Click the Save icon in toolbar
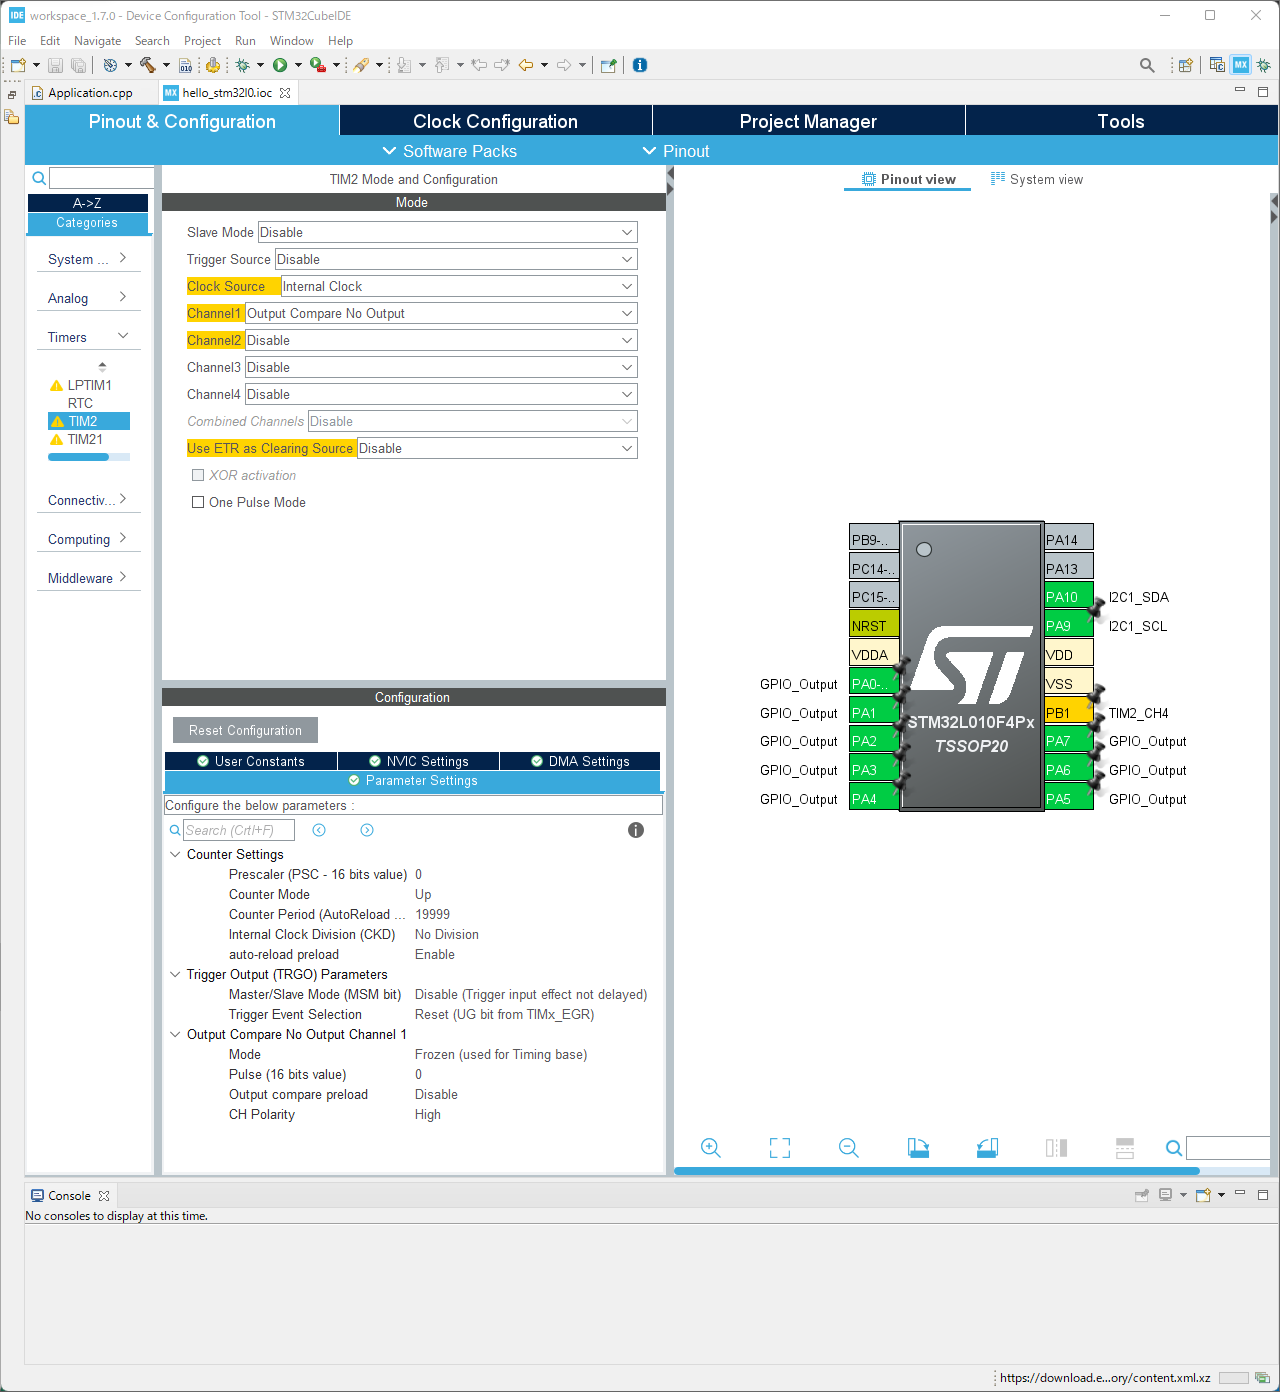Image resolution: width=1280 pixels, height=1392 pixels. coord(56,65)
